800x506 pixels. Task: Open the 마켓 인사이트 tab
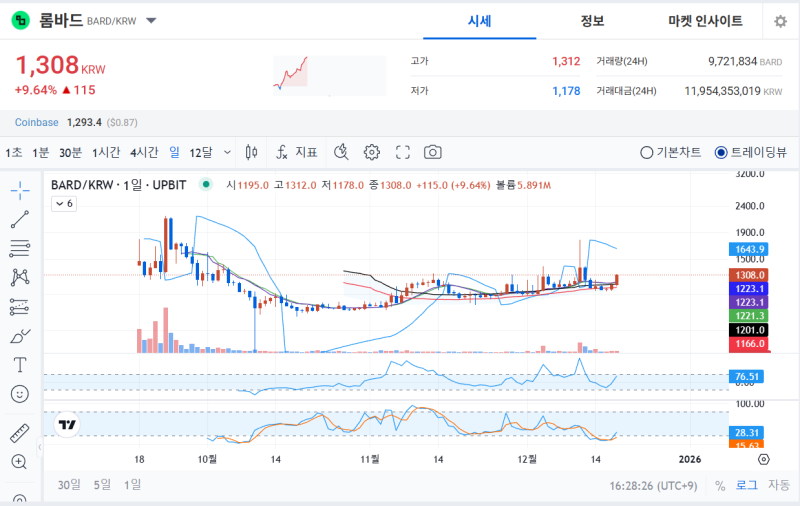click(705, 21)
